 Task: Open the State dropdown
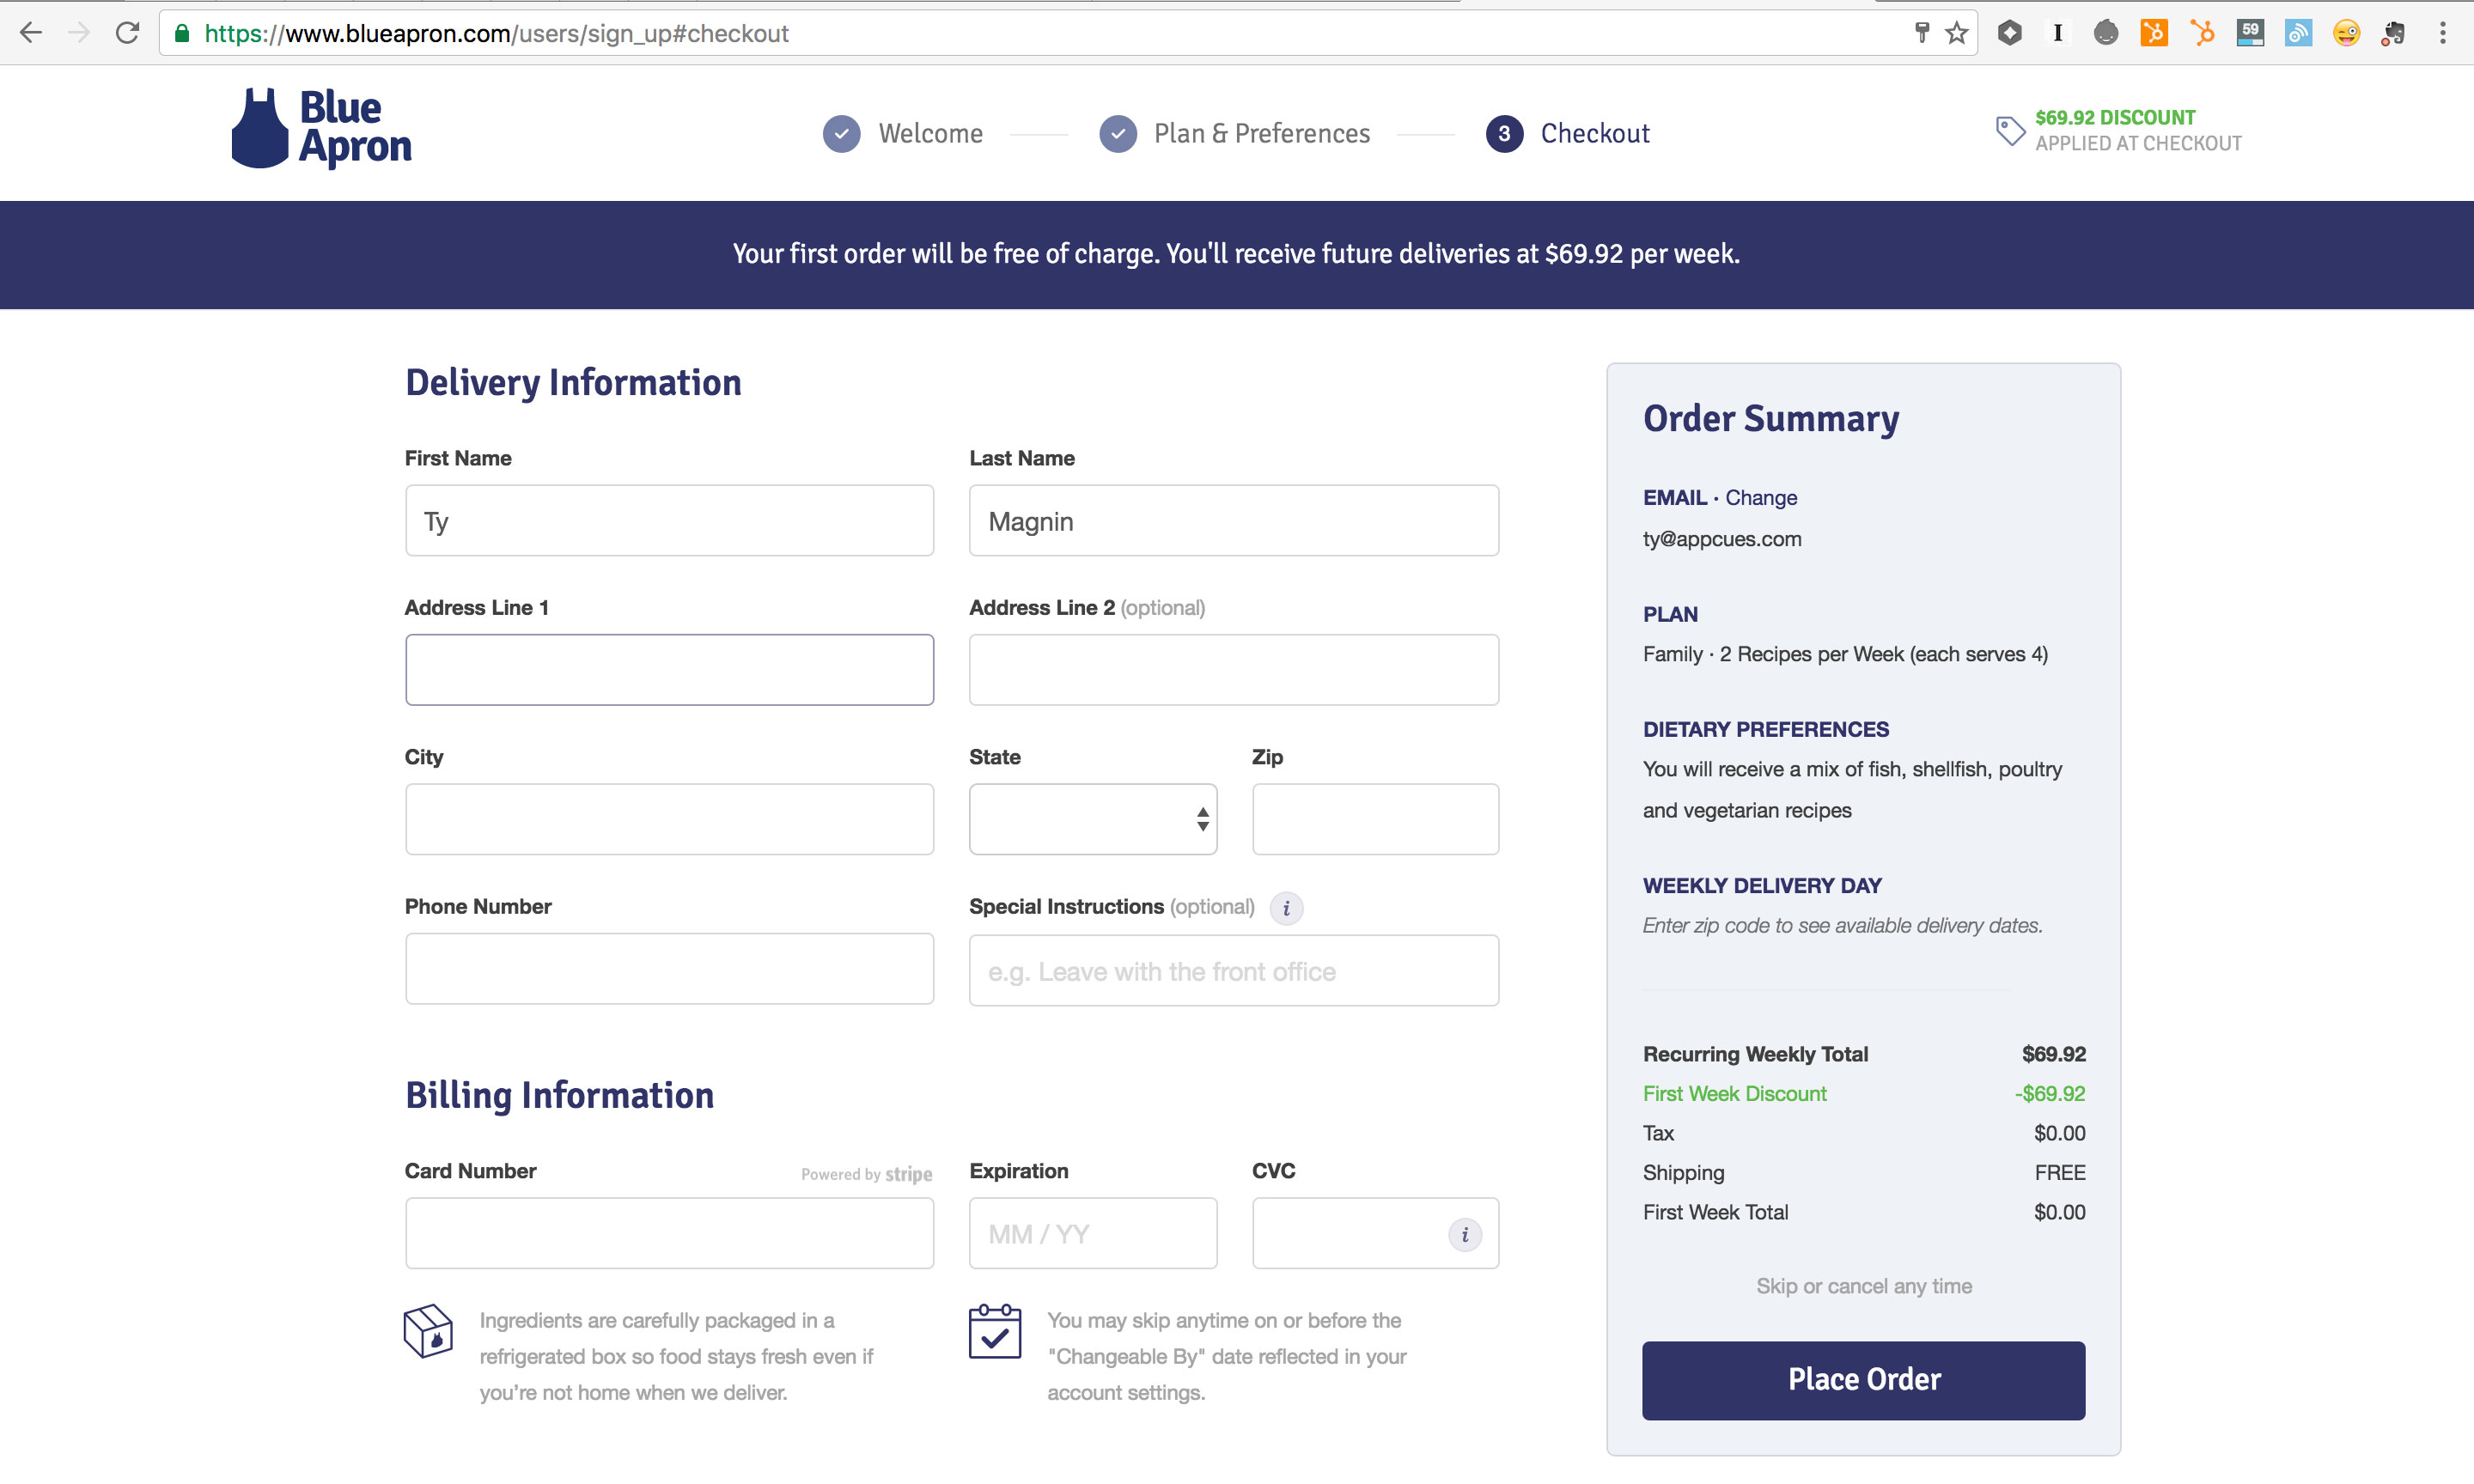[1093, 819]
